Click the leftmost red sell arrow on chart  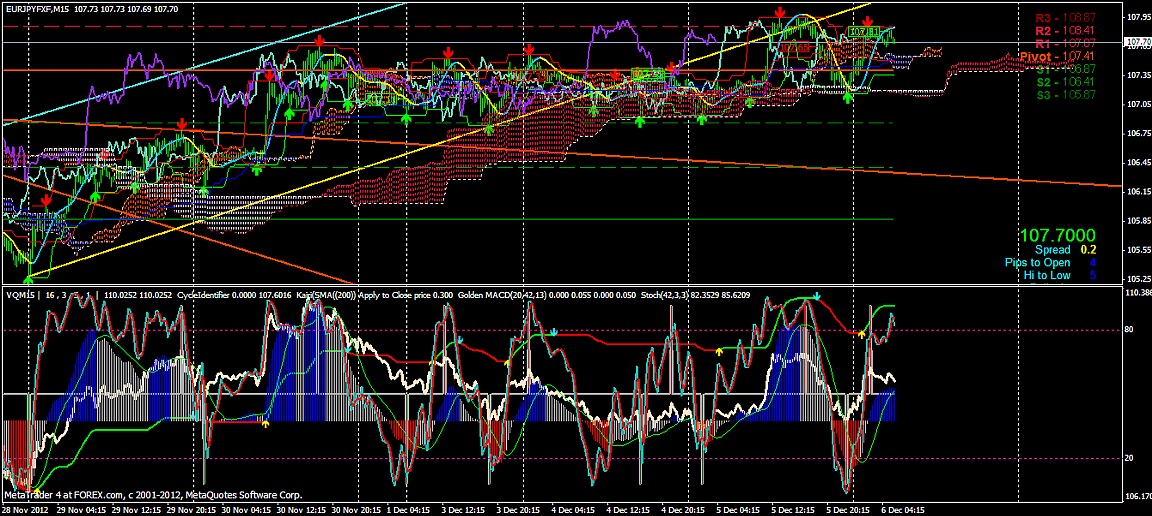coord(46,201)
